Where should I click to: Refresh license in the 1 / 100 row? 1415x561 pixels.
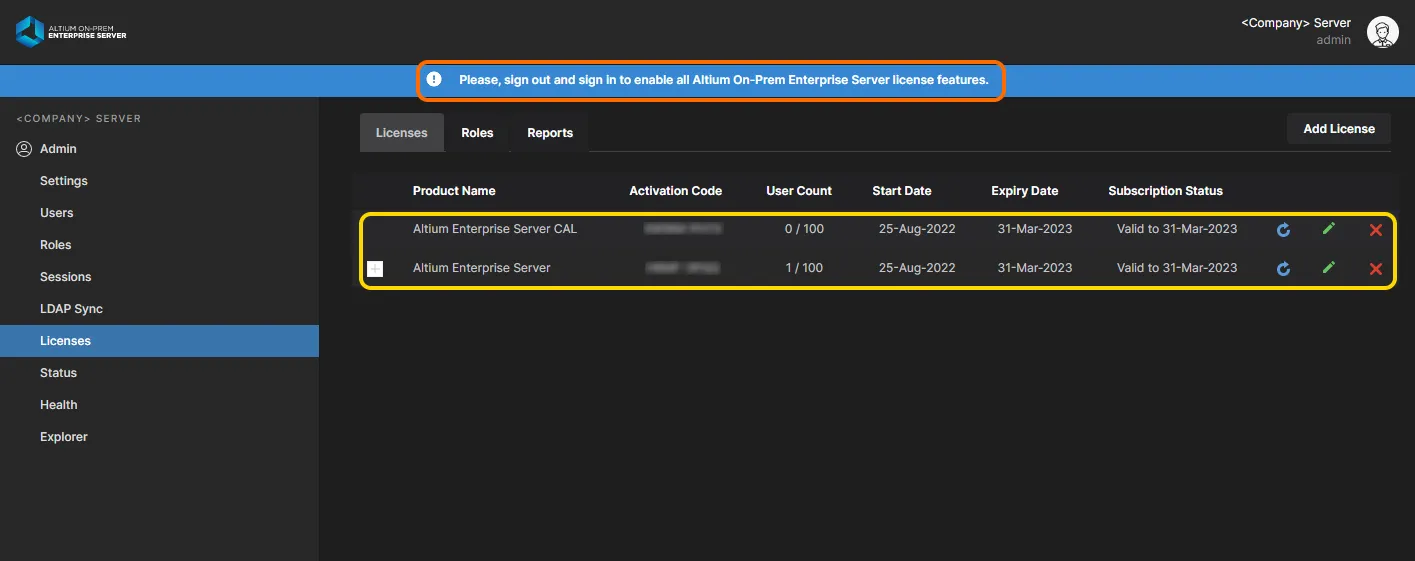tap(1283, 268)
